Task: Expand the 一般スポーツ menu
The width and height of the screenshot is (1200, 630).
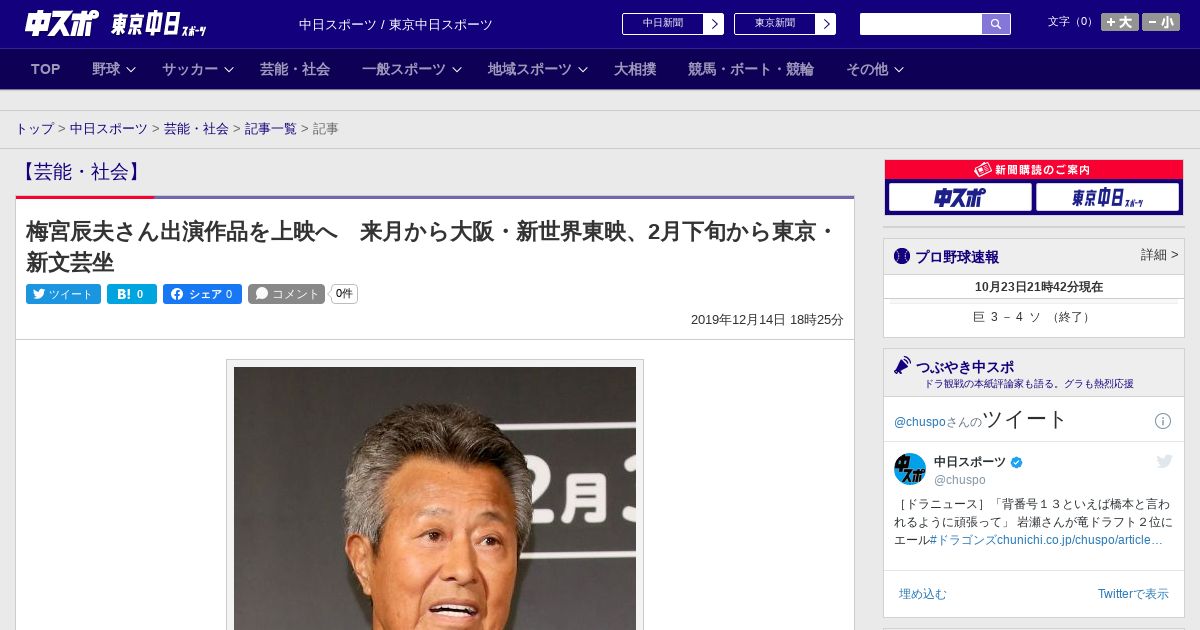Action: point(412,69)
